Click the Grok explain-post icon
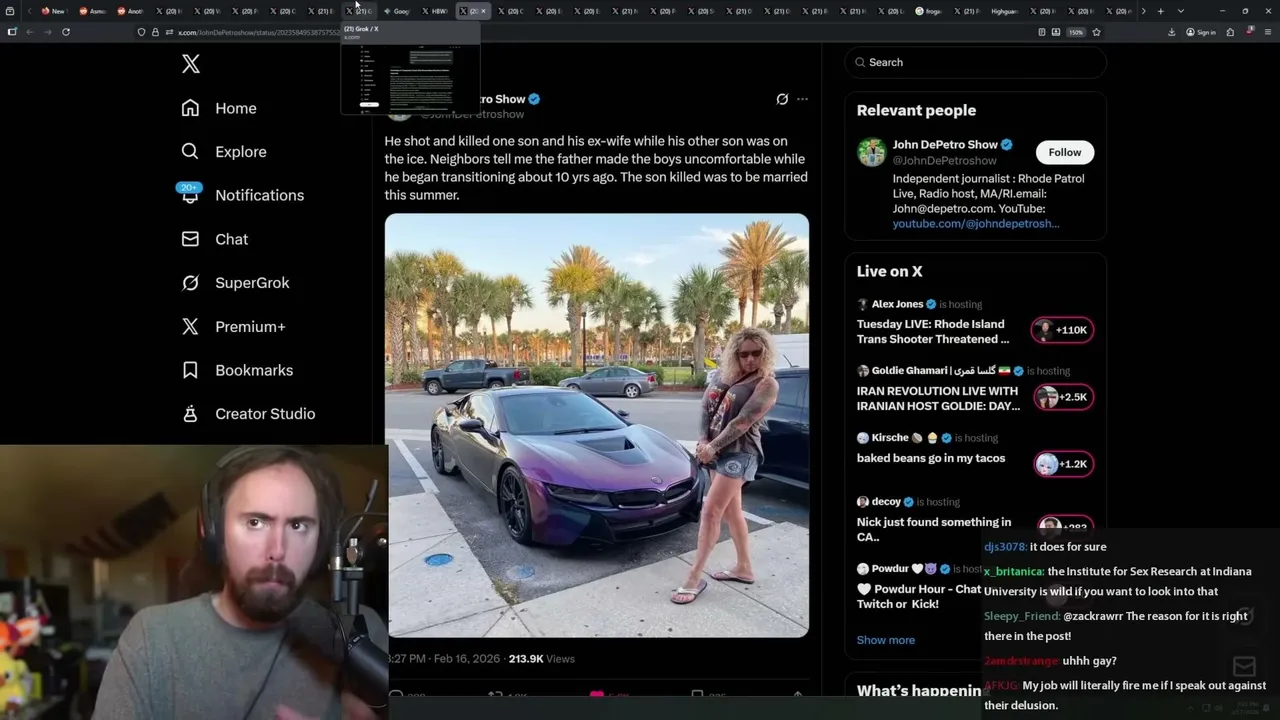This screenshot has height=720, width=1280. point(782,99)
